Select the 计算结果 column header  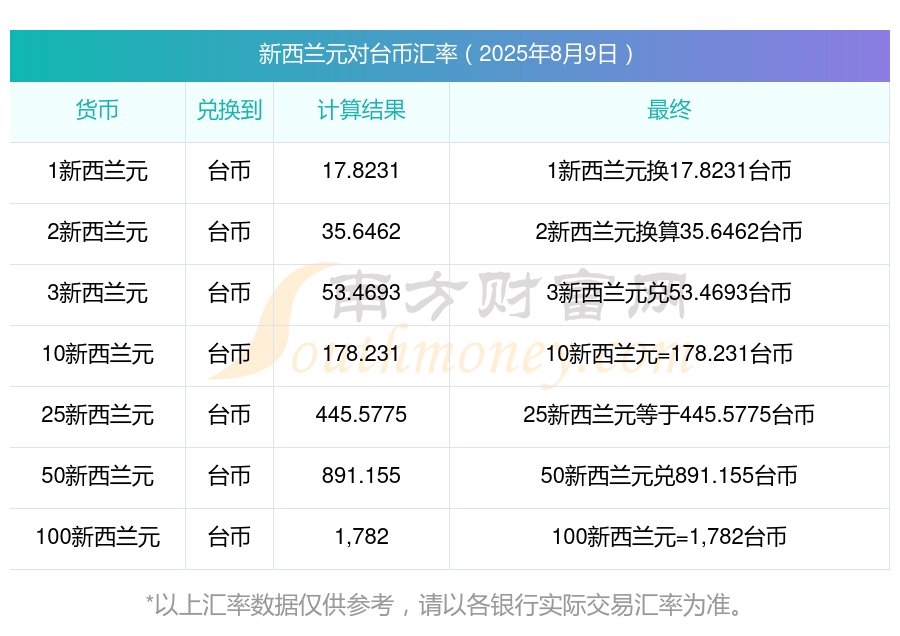(361, 110)
